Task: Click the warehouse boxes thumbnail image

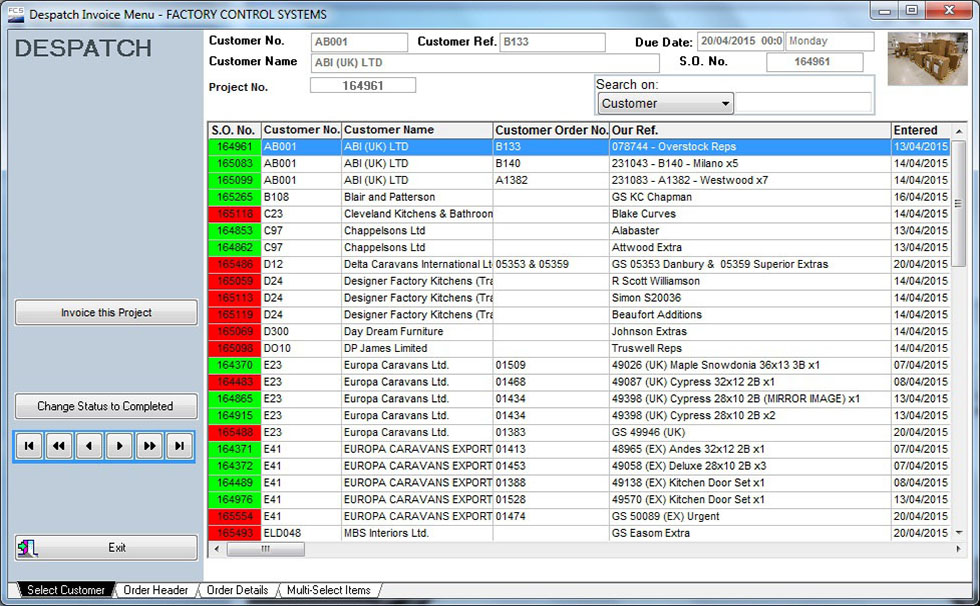Action: click(929, 60)
